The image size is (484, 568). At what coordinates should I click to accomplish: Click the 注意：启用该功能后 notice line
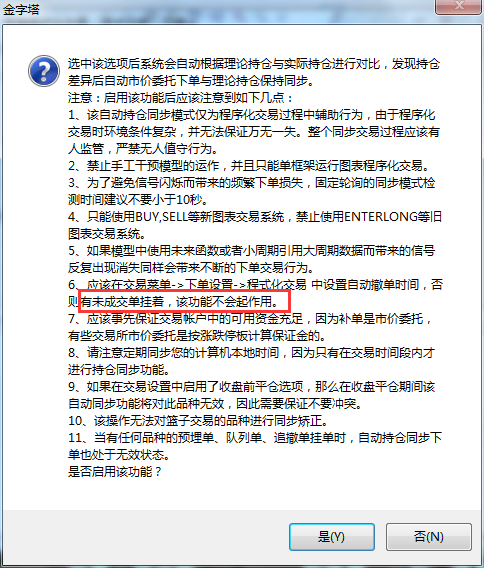click(180, 97)
